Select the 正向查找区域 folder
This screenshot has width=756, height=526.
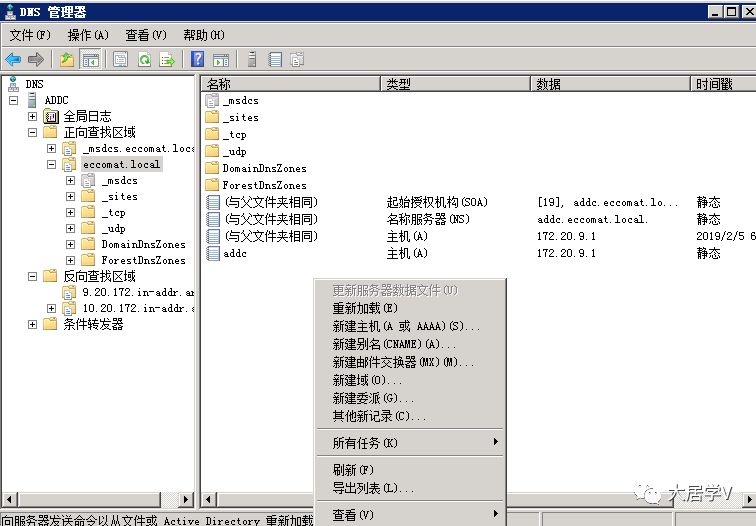click(99, 132)
